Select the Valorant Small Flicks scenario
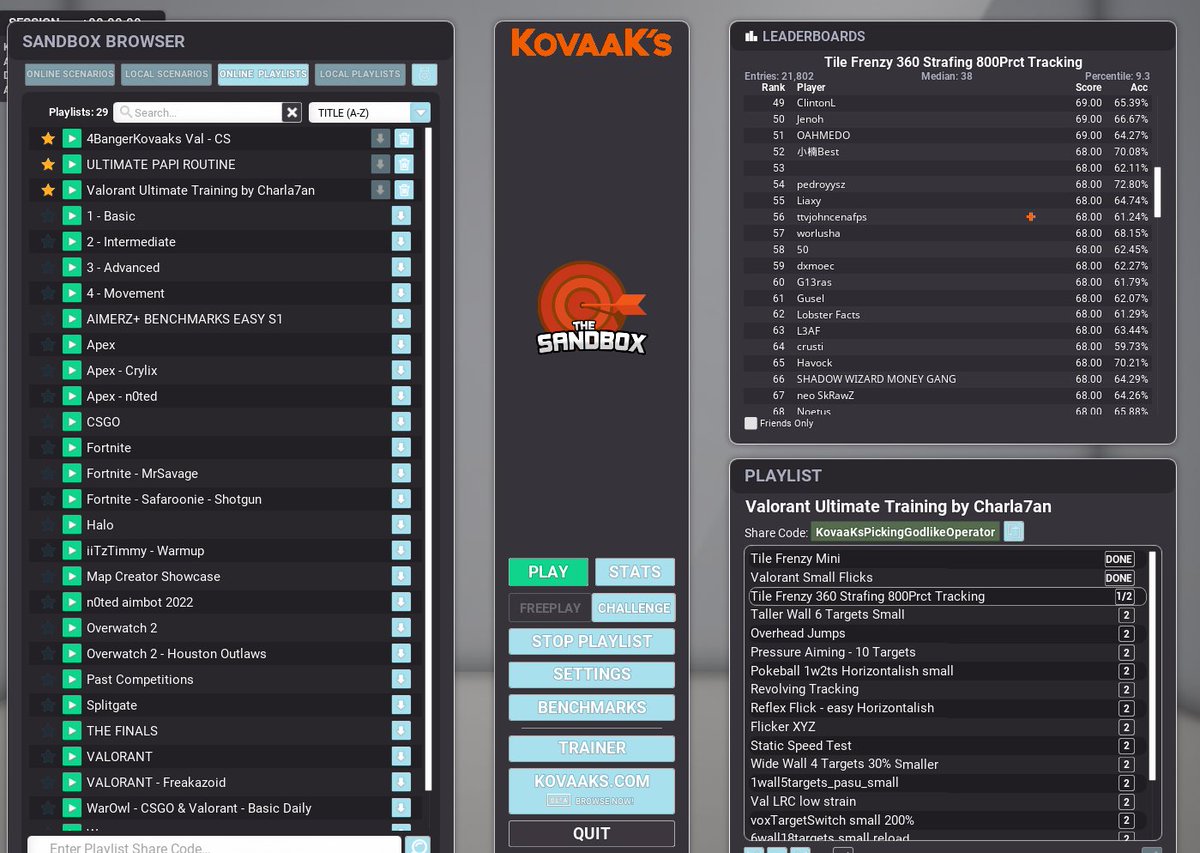The width and height of the screenshot is (1200, 853). 946,577
